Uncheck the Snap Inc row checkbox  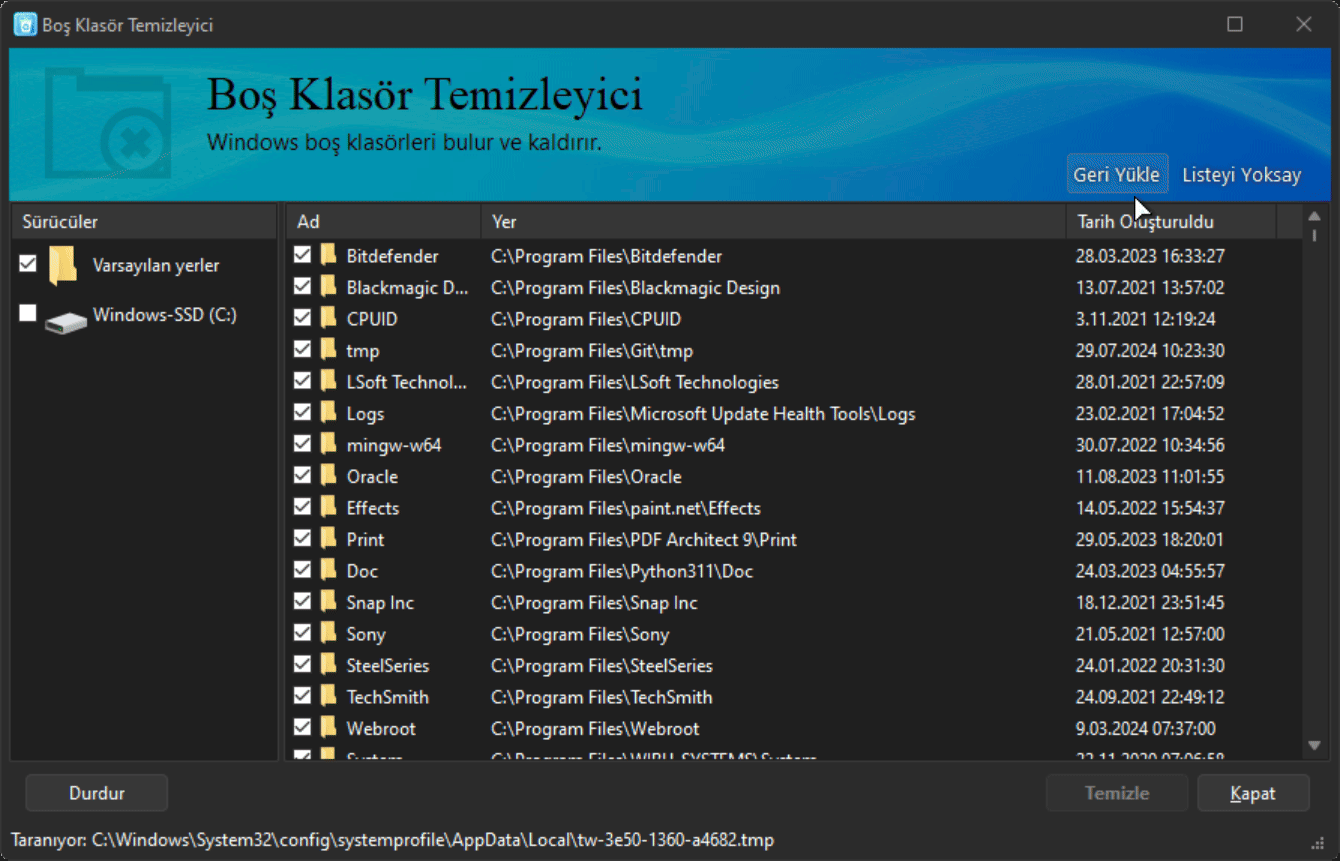click(303, 602)
